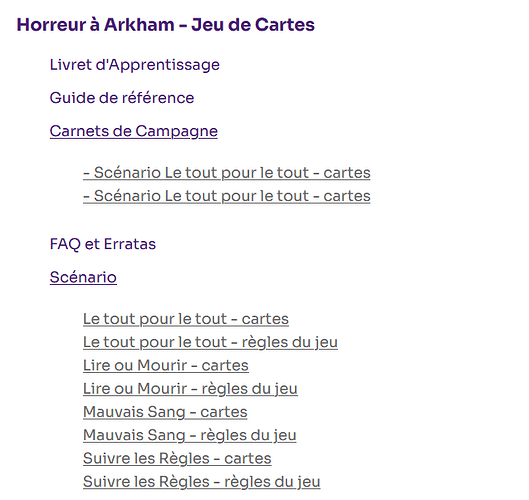
Task: Click Suivre les Règles - cartes
Action: click(177, 459)
